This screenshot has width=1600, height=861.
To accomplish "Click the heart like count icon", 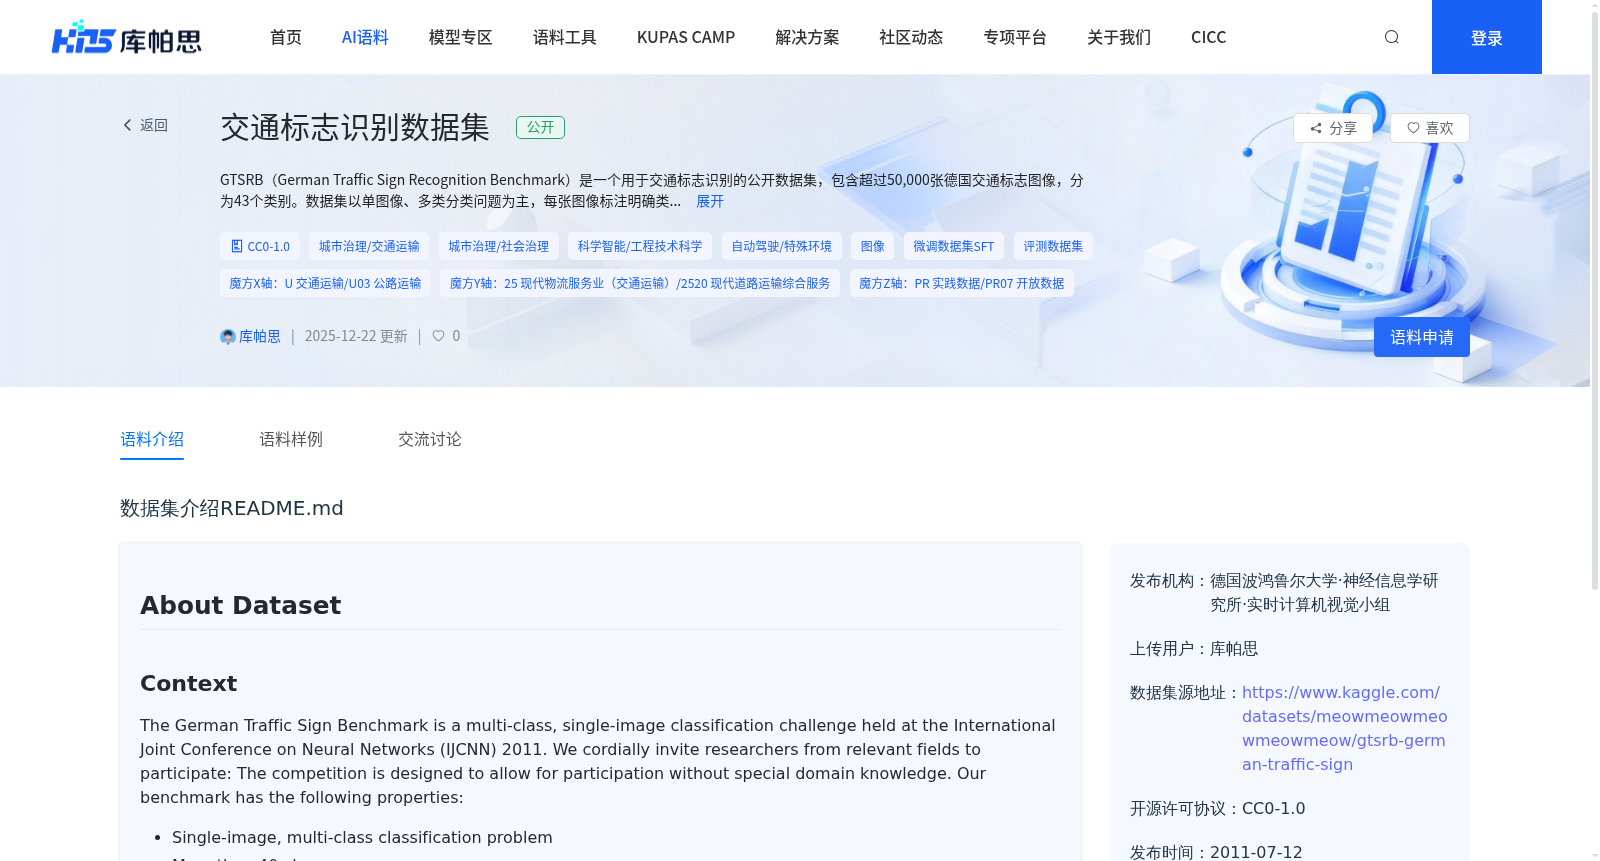I will [438, 336].
